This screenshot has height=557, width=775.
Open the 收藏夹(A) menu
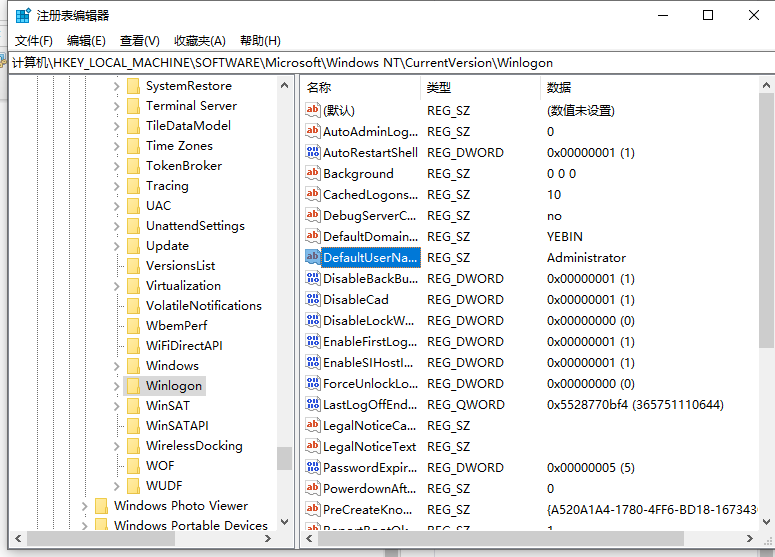[x=199, y=41]
